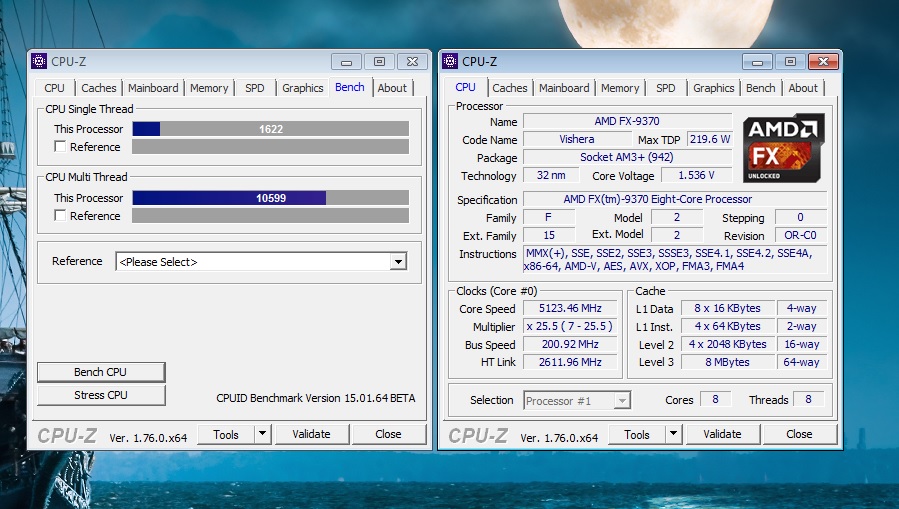Viewport: 899px width, 509px height.
Task: Click L1 Inst. cache '4 x 64 KBytes'
Action: (x=727, y=326)
